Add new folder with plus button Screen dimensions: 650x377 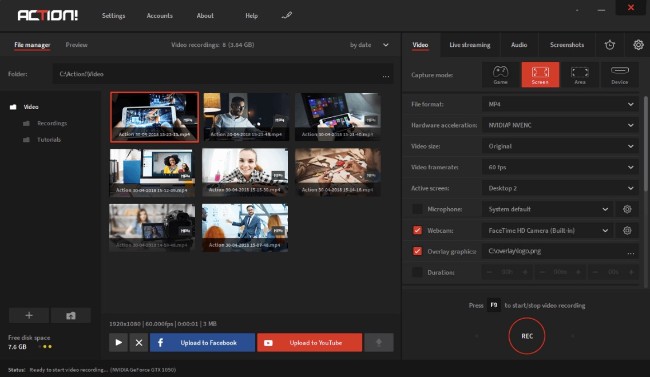(29, 315)
